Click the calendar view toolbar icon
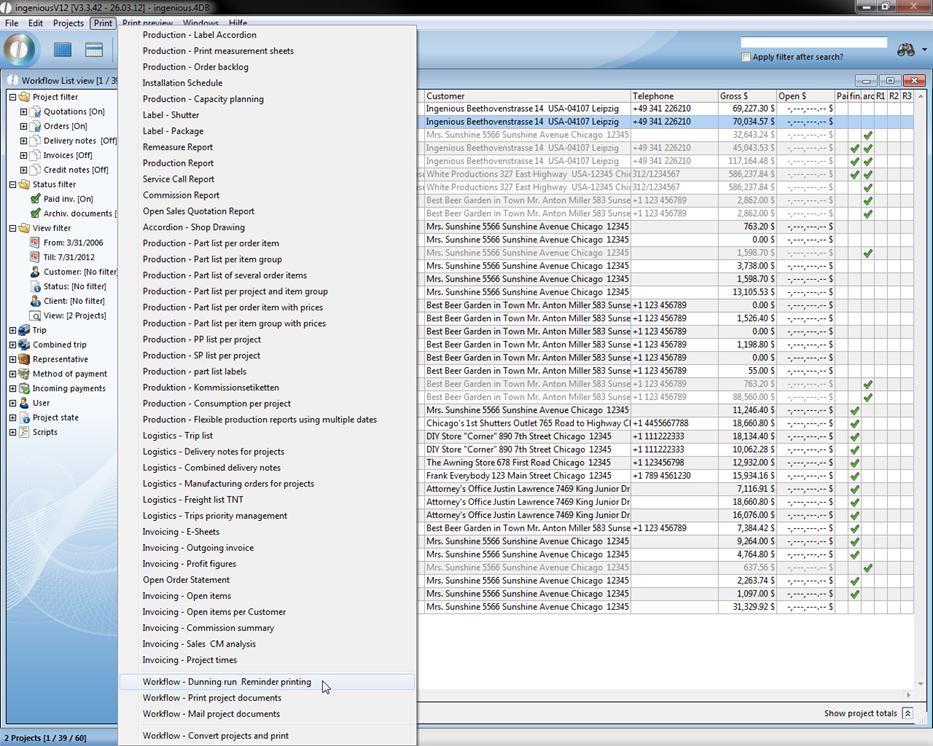Screen dimensions: 933x746 click(x=94, y=50)
